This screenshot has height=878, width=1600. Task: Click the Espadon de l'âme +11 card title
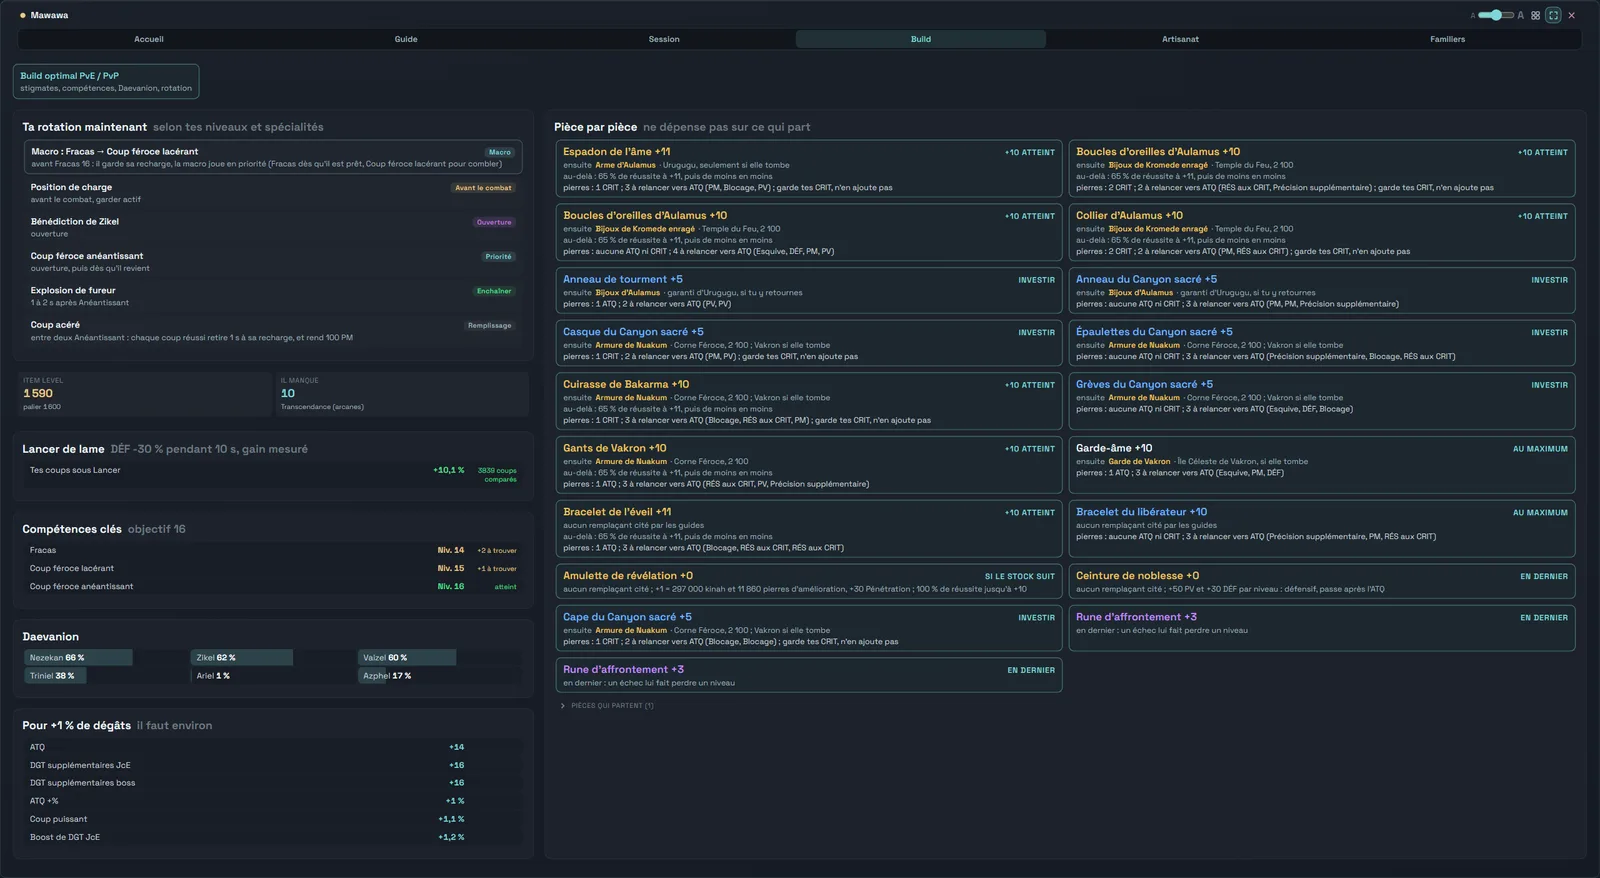pyautogui.click(x=616, y=152)
